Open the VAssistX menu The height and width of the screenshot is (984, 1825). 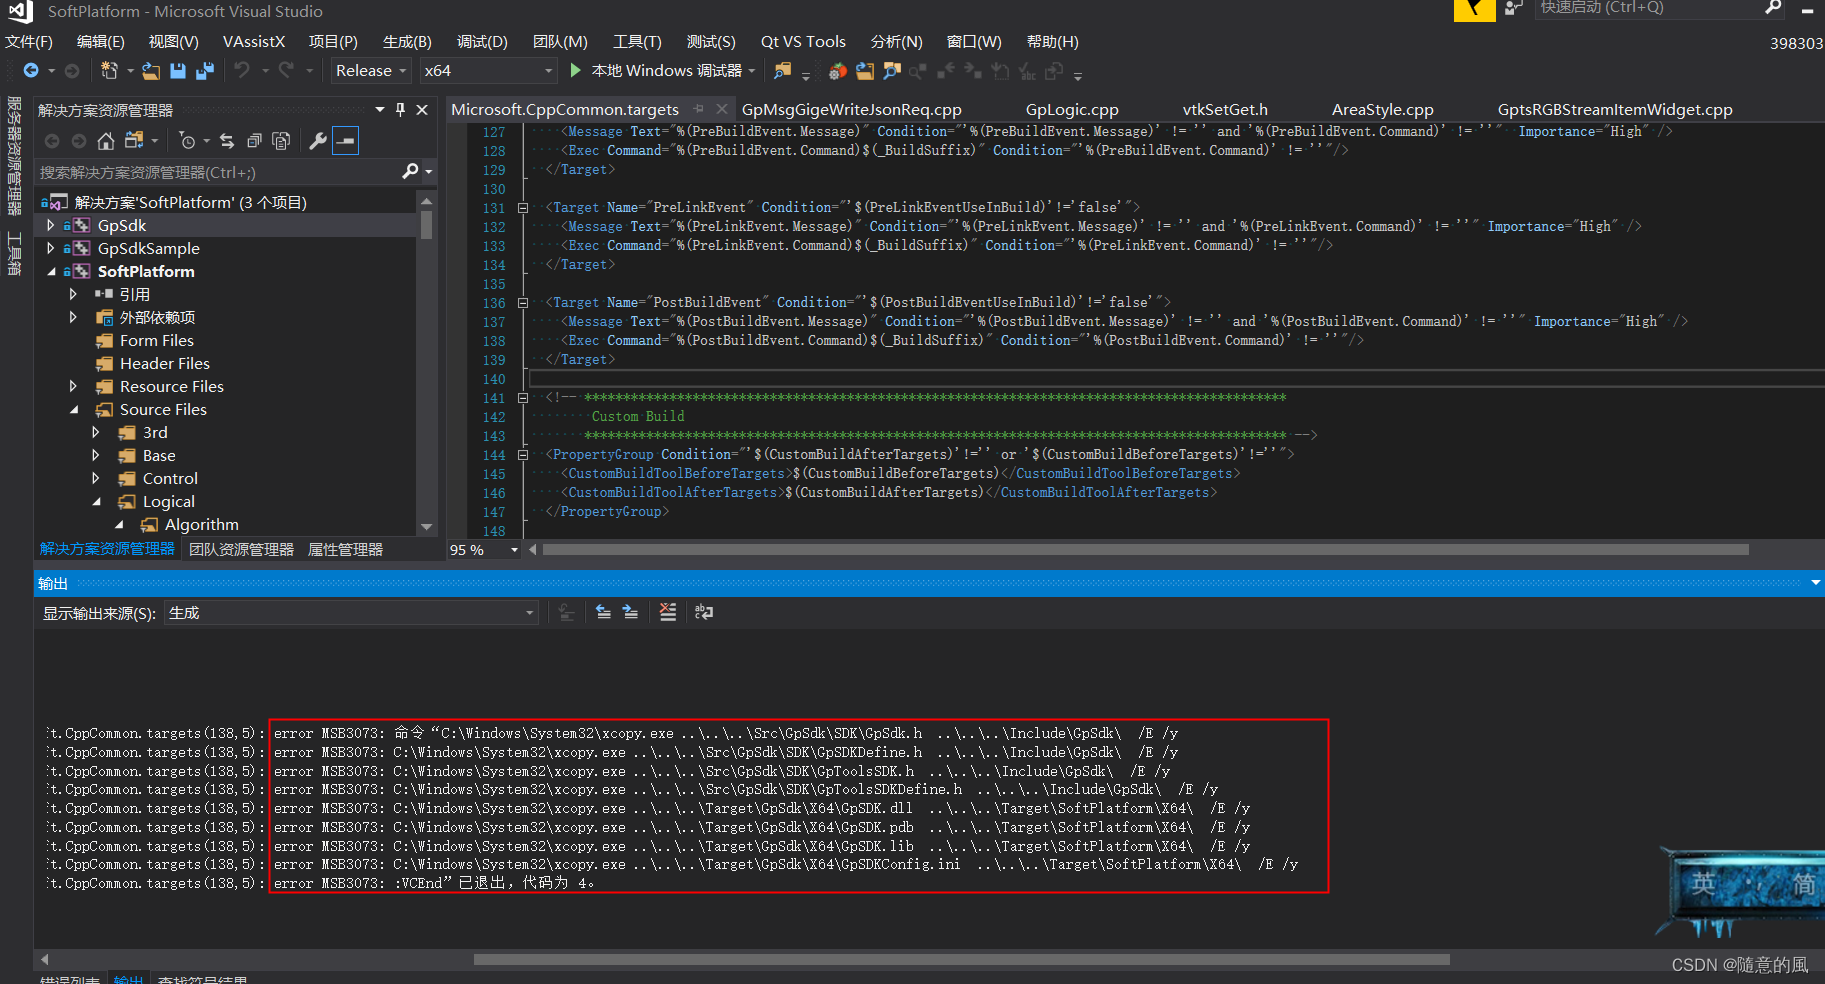pyautogui.click(x=254, y=42)
